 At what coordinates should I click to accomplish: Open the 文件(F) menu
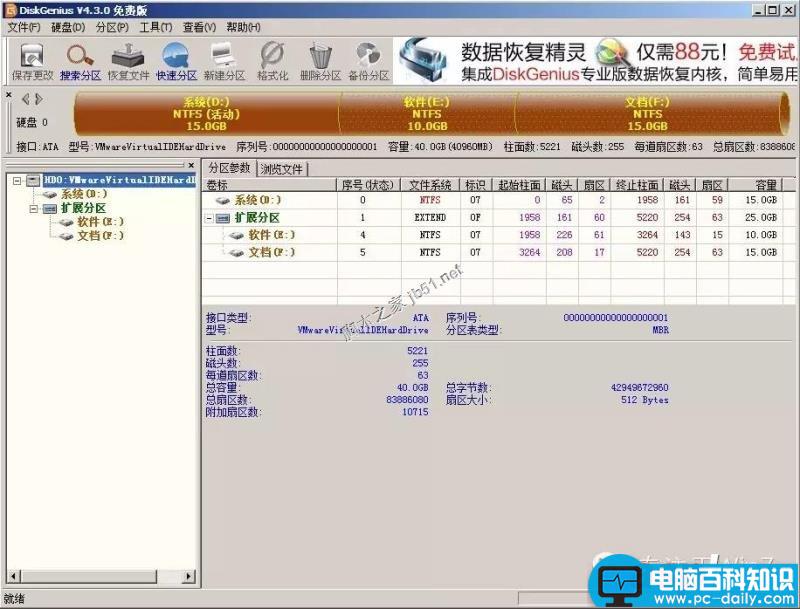(23, 27)
